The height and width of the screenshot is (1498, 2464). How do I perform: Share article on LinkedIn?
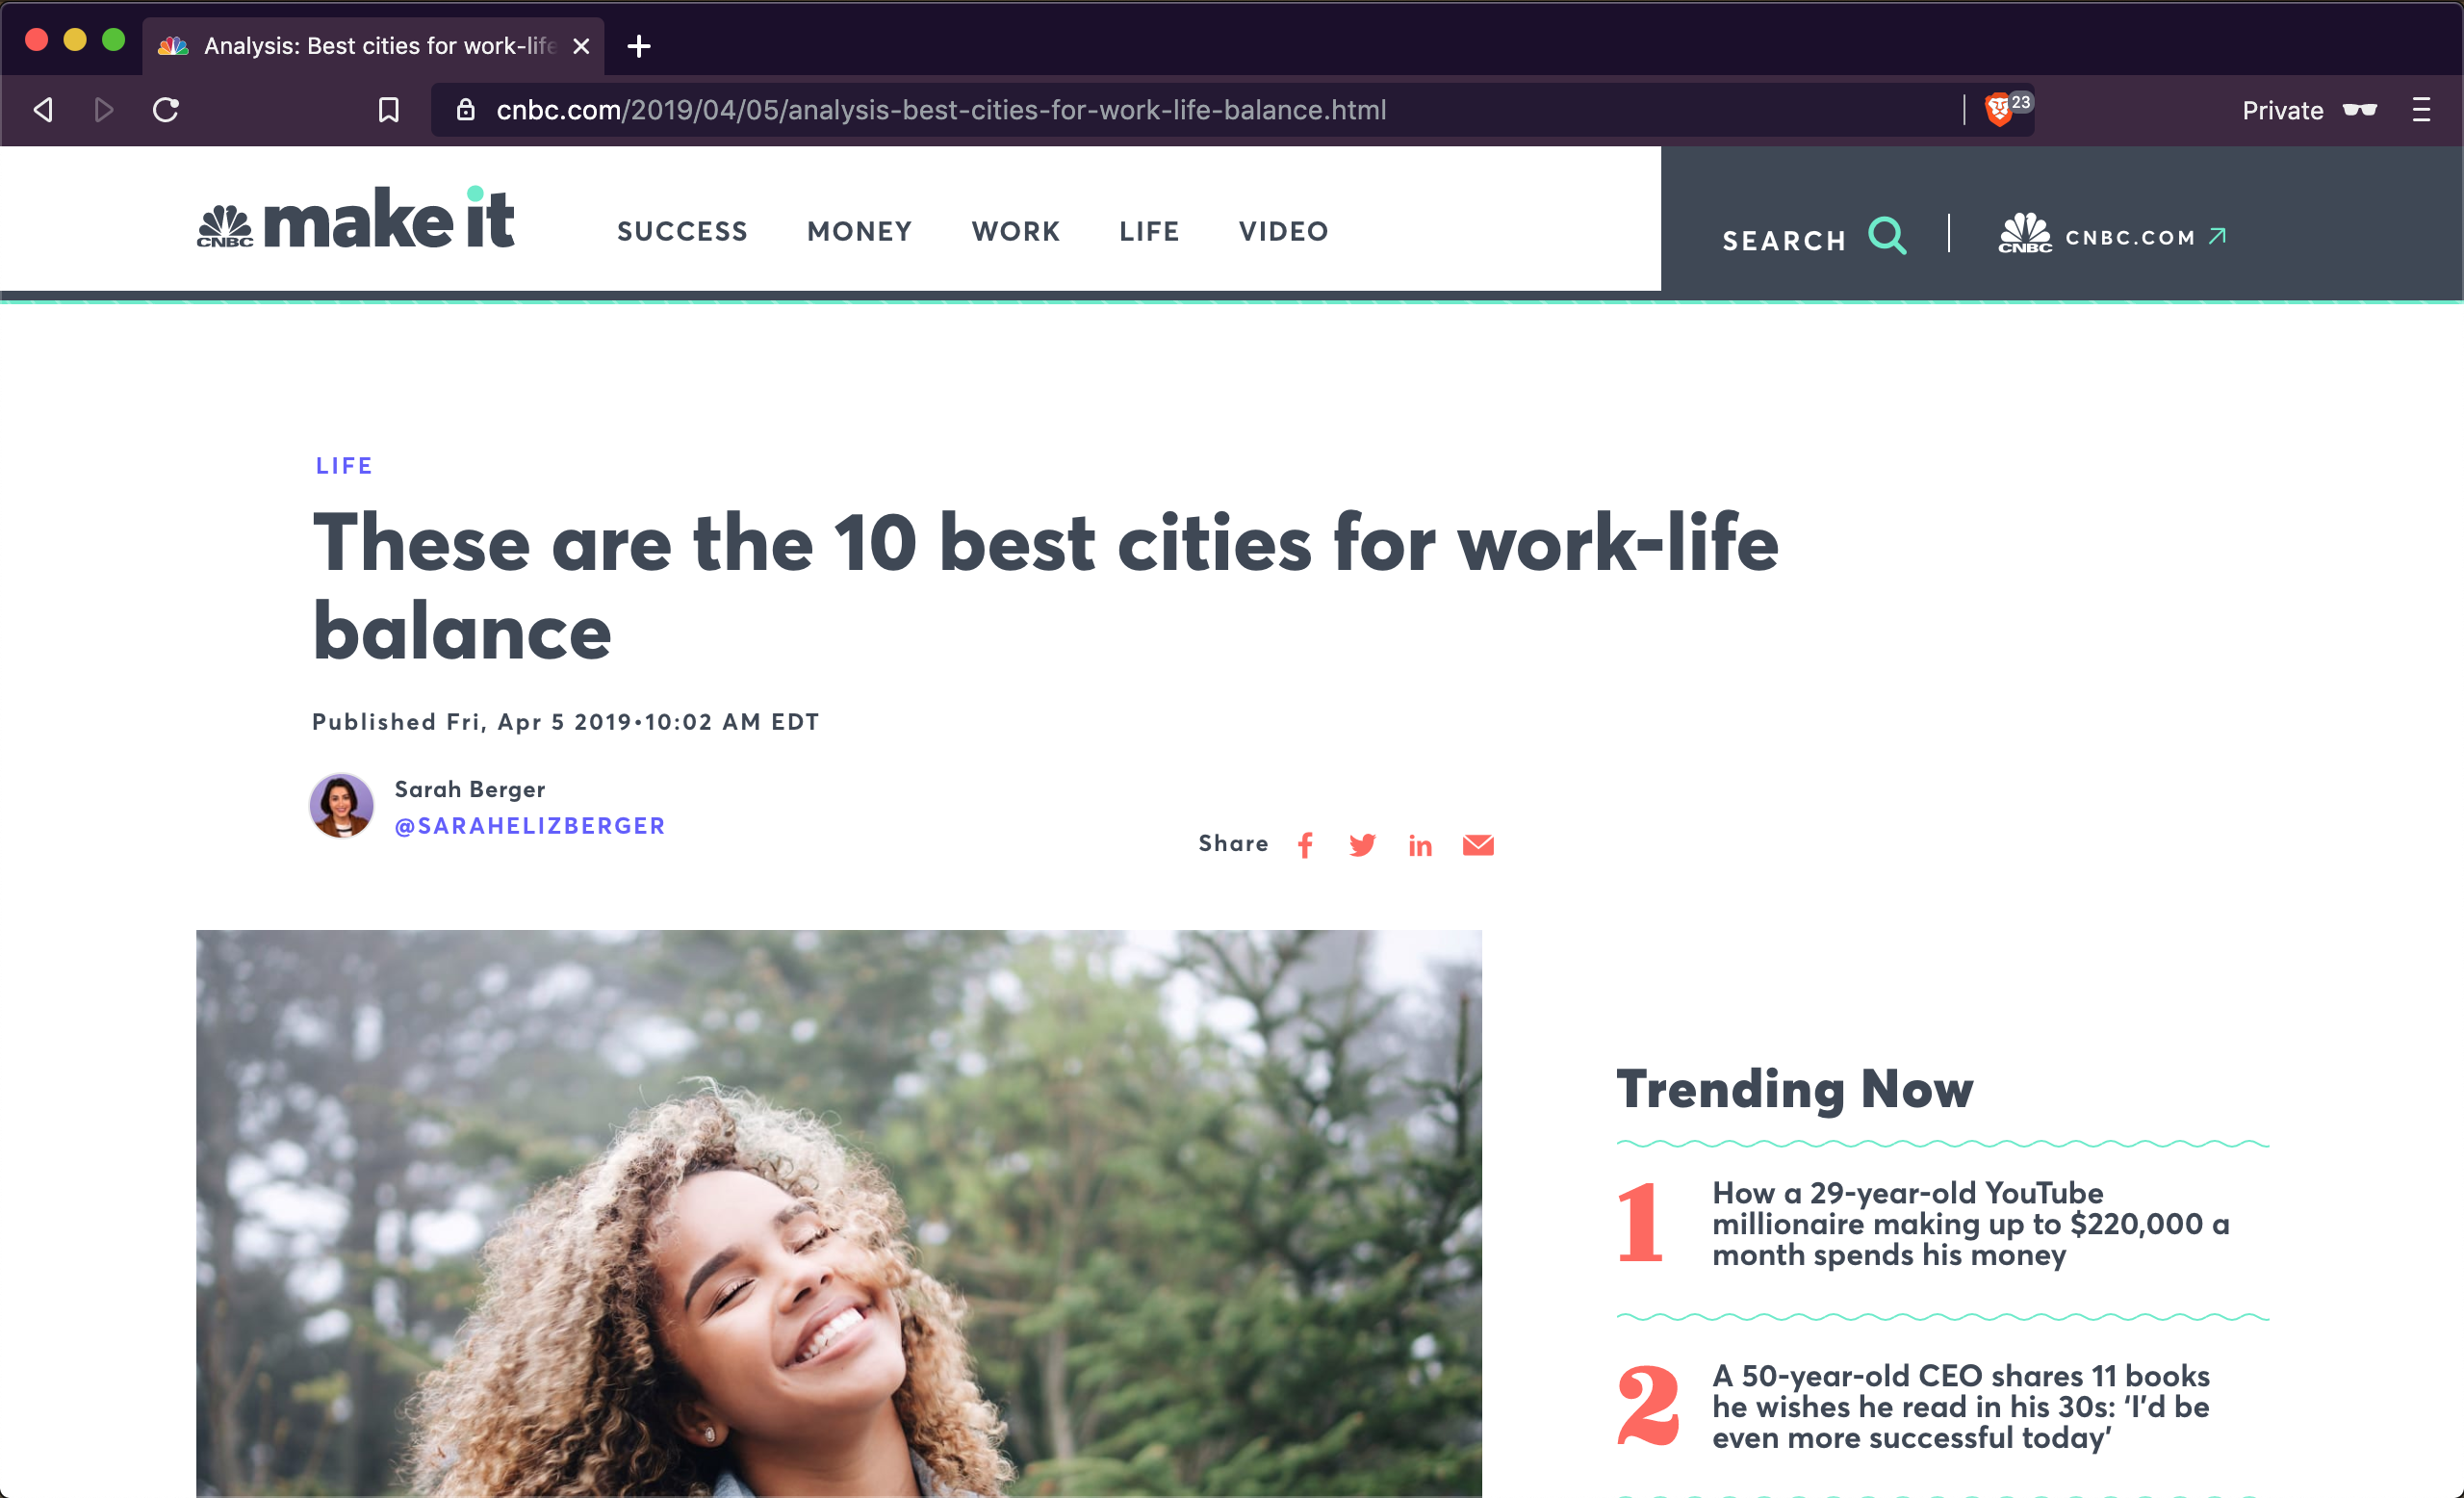click(x=1420, y=846)
